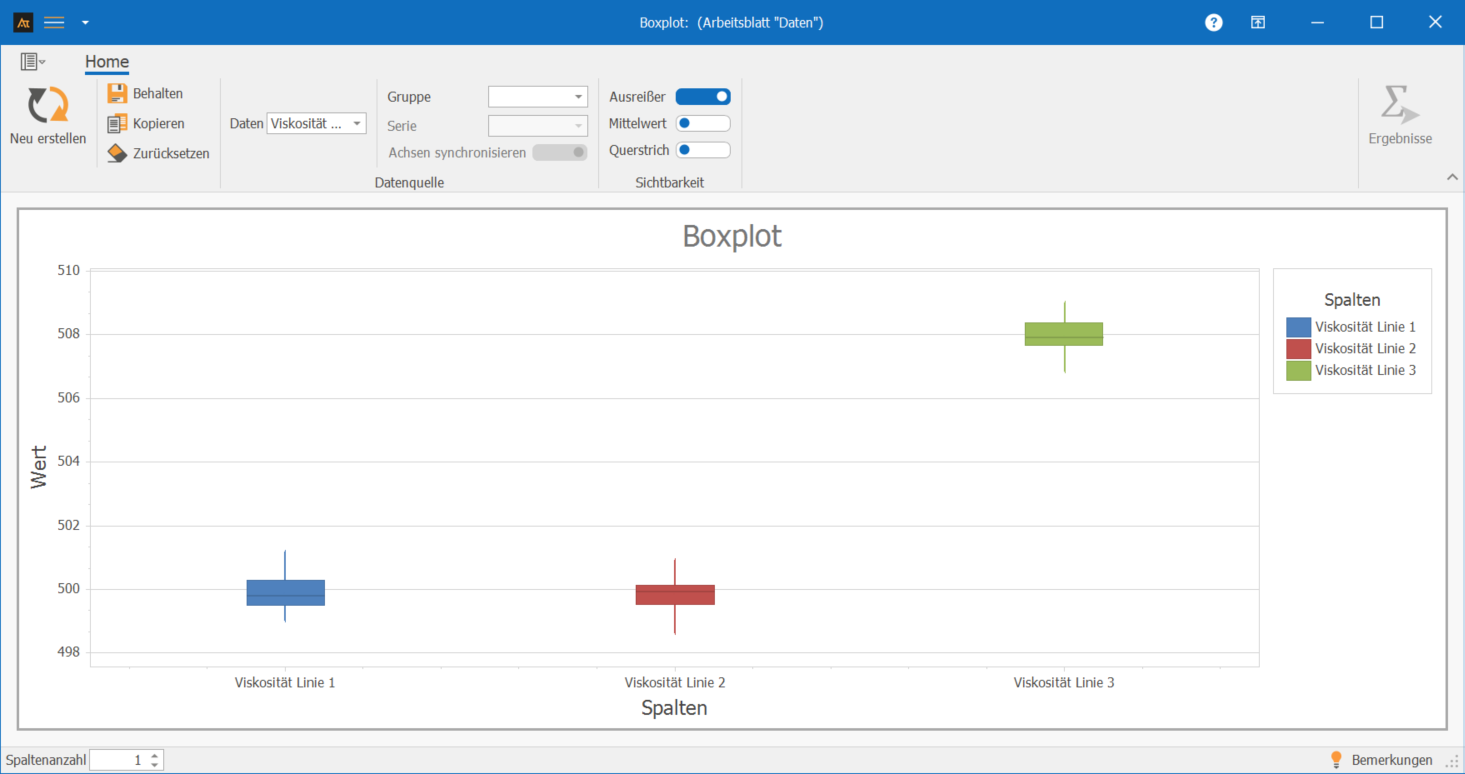Click the Kopieren copy icon
The width and height of the screenshot is (1465, 774).
(x=117, y=124)
